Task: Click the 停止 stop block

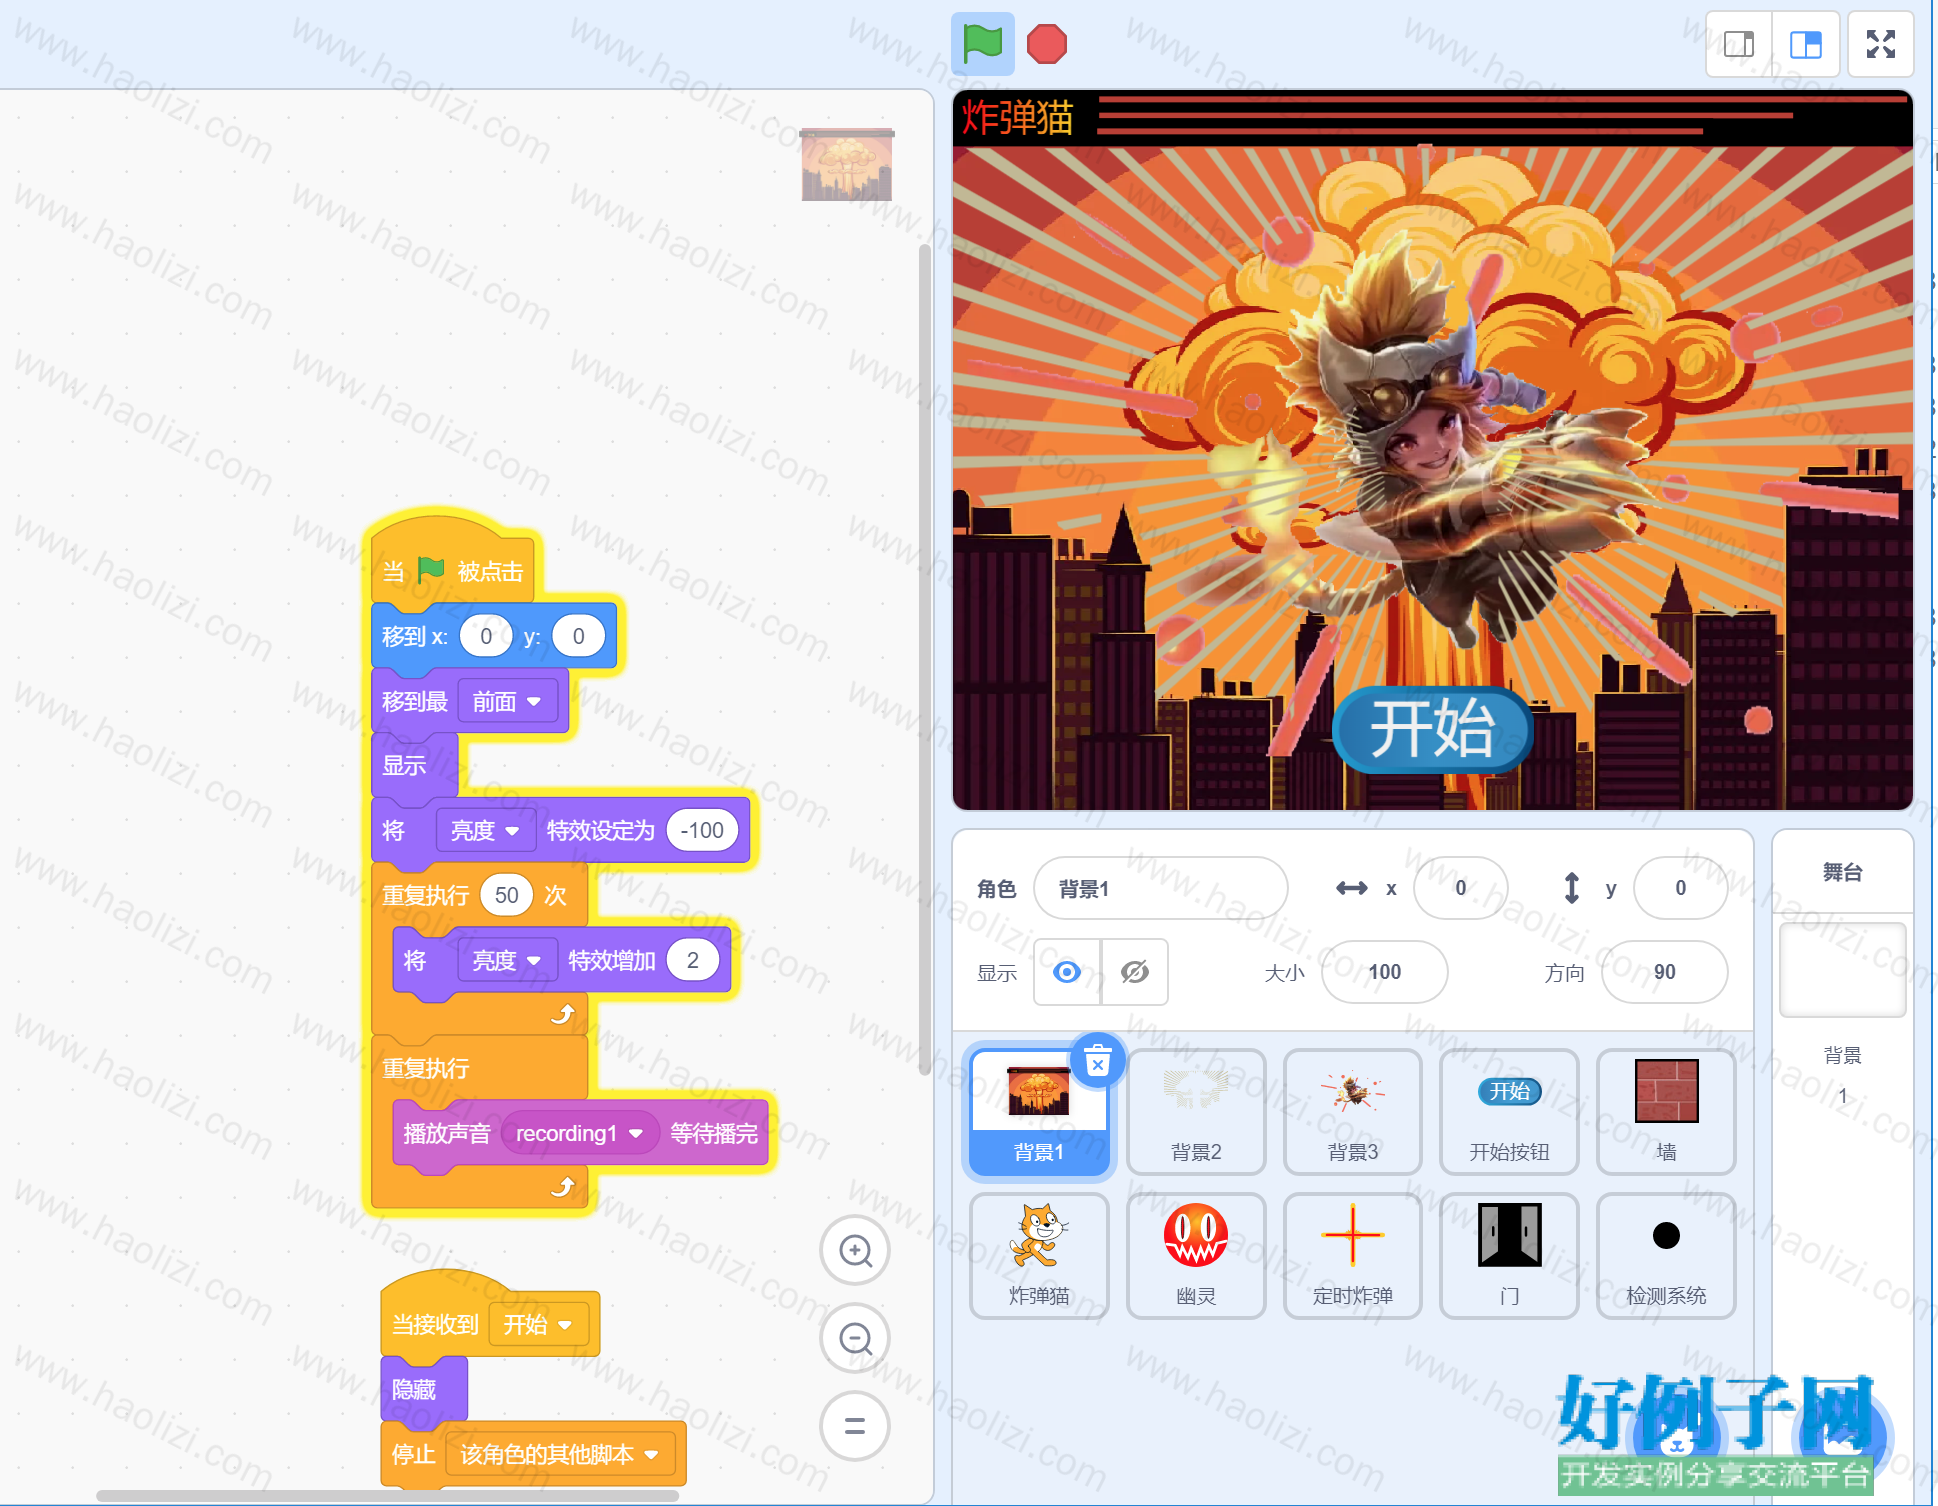Action: click(413, 1454)
